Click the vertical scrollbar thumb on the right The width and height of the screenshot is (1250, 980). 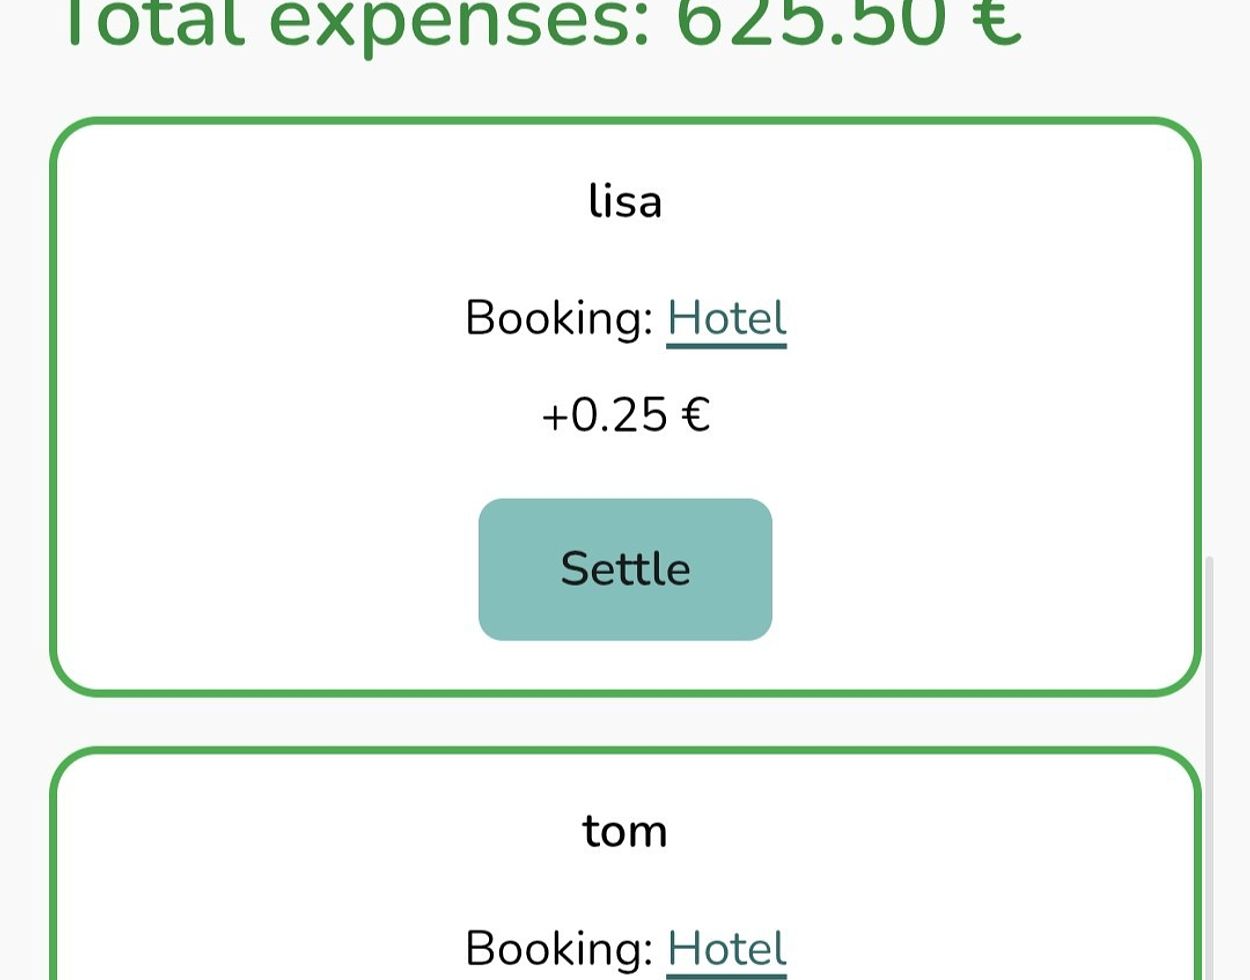[1209, 760]
